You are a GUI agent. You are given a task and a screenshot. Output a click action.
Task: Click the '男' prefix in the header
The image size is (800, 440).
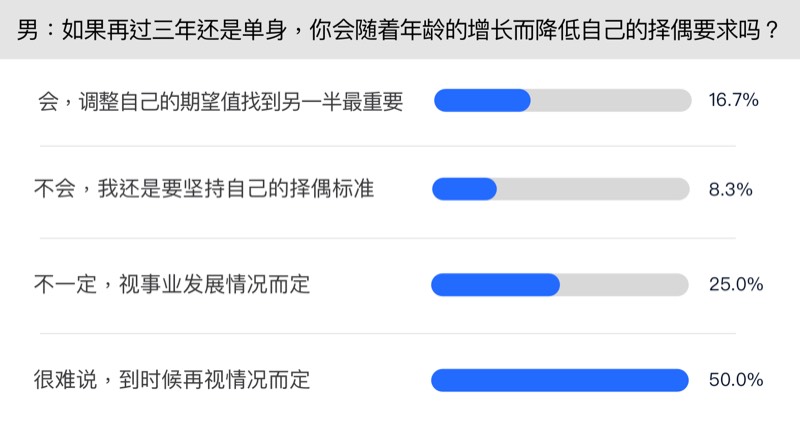[29, 29]
